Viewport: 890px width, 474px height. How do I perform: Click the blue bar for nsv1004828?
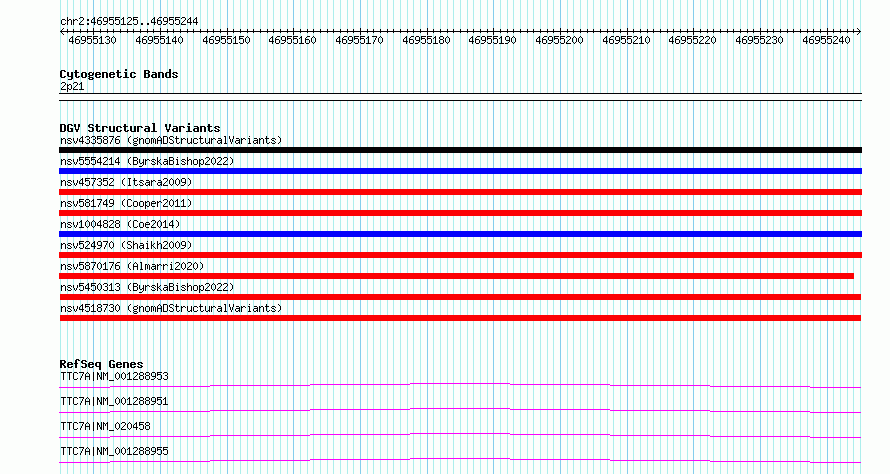(x=460, y=234)
